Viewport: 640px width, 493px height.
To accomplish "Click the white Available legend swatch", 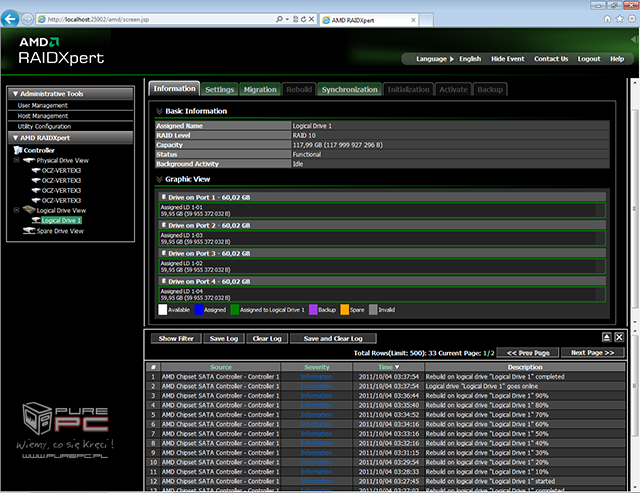I will pyautogui.click(x=162, y=309).
